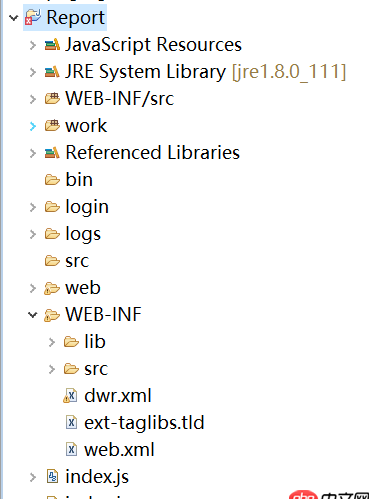The height and width of the screenshot is (499, 380).
Task: Click the WEB-INF/src package folder icon
Action: point(52,99)
